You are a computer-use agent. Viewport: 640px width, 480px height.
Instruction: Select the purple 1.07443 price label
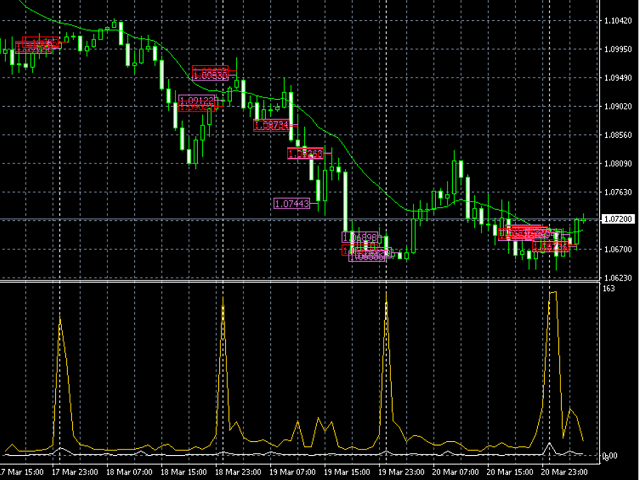click(x=292, y=203)
